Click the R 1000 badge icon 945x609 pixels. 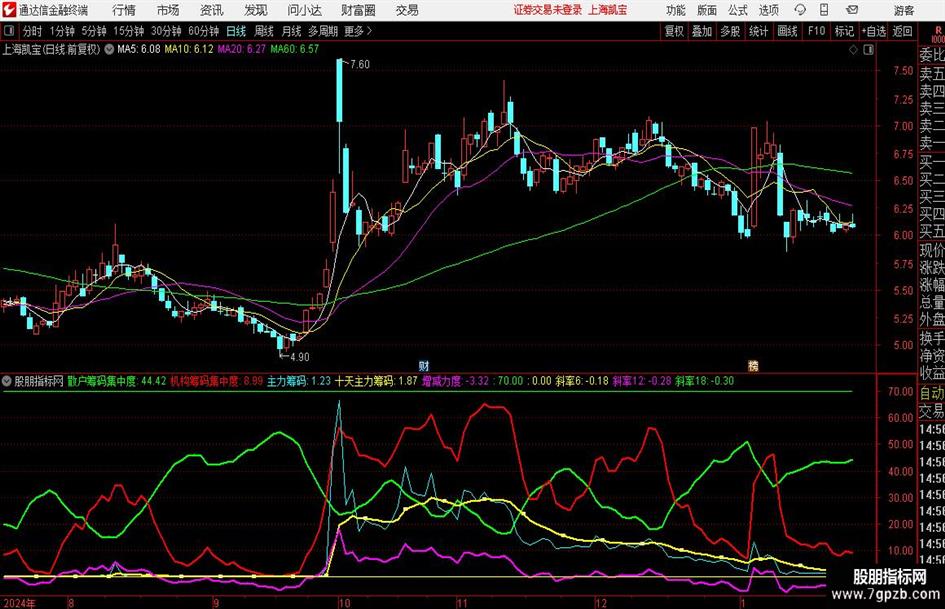tap(938, 33)
